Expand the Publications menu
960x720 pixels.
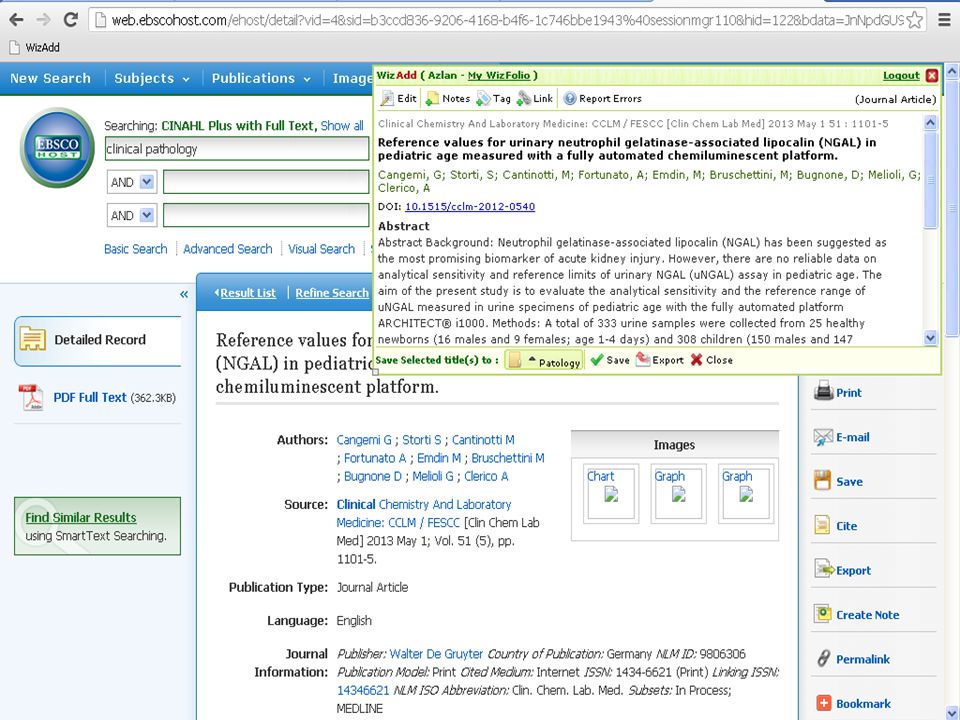click(x=261, y=78)
